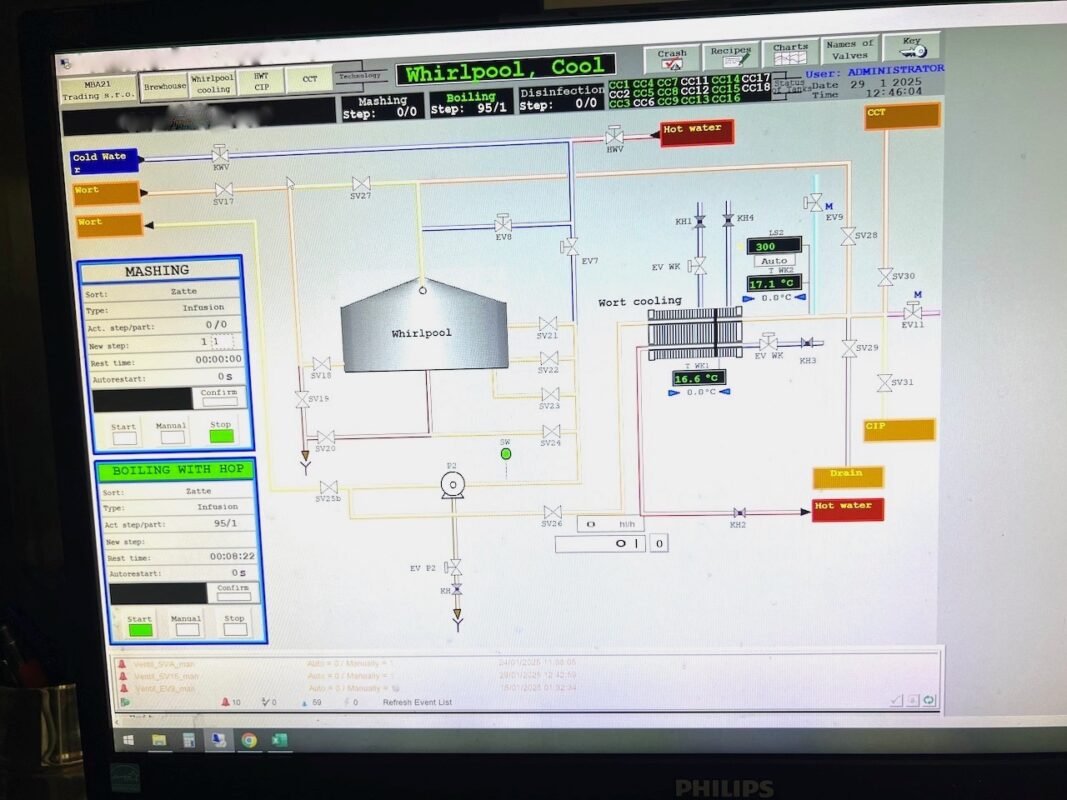The width and height of the screenshot is (1067, 800).
Task: Open the Technology tab
Action: (360, 76)
